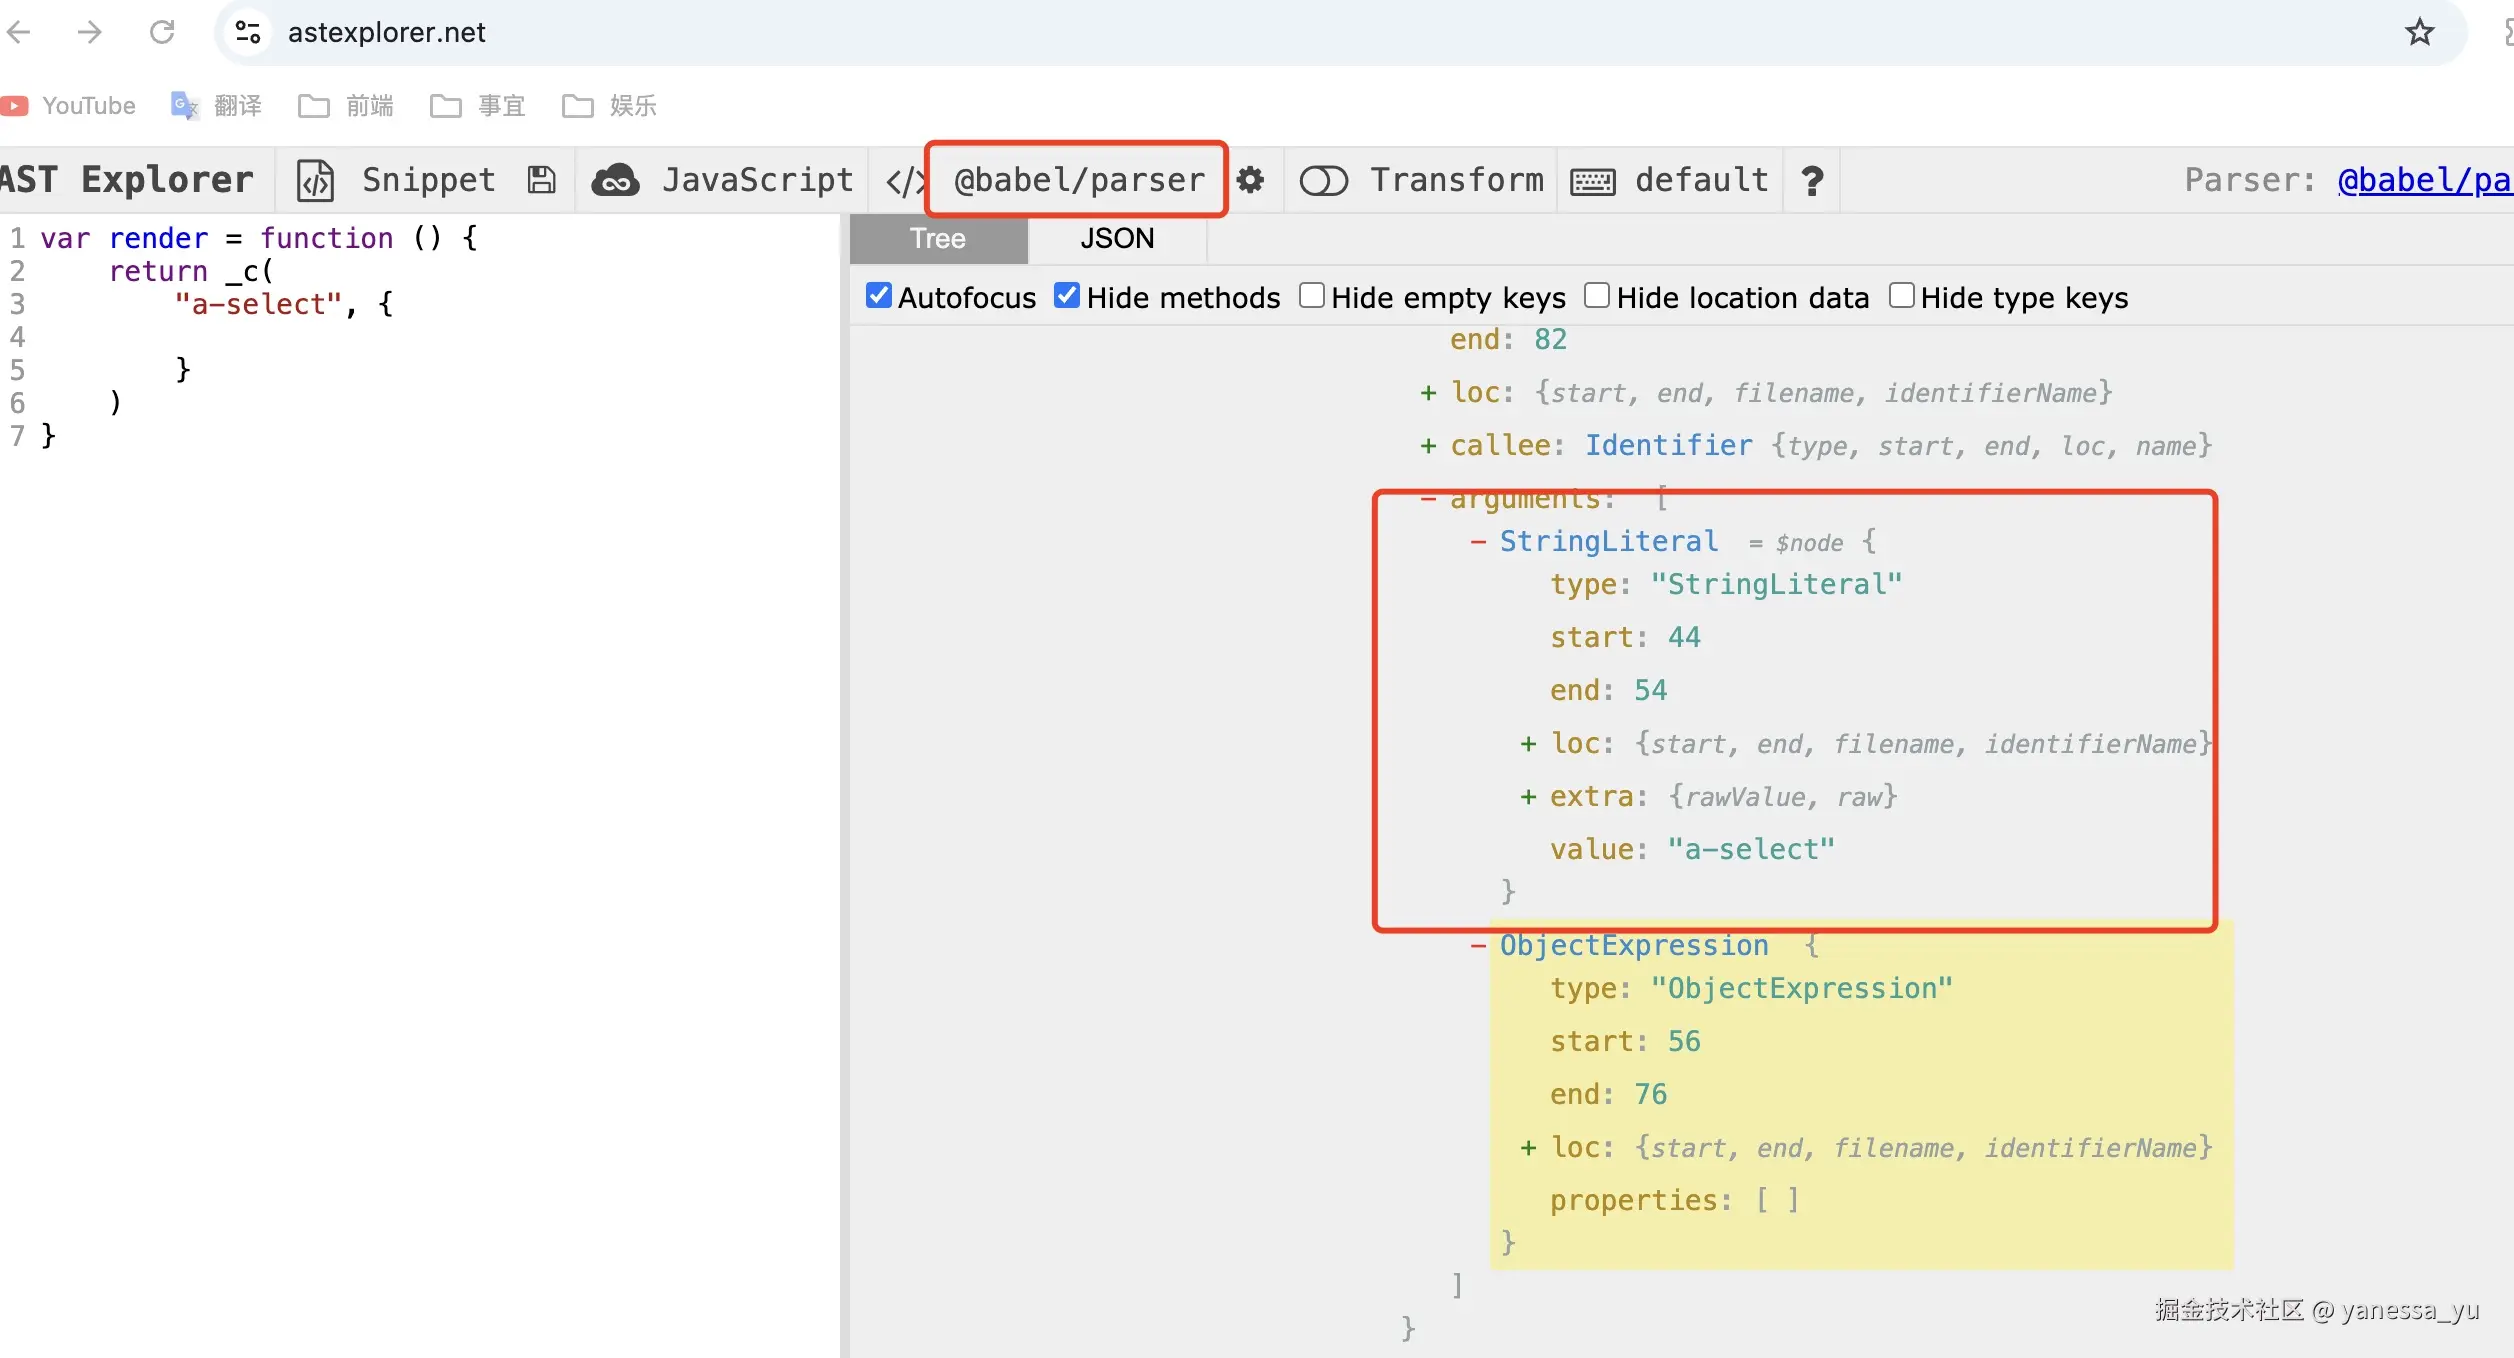Screen dimensions: 2514x1358
Task: Switch to the JSON tab
Action: (1116, 239)
